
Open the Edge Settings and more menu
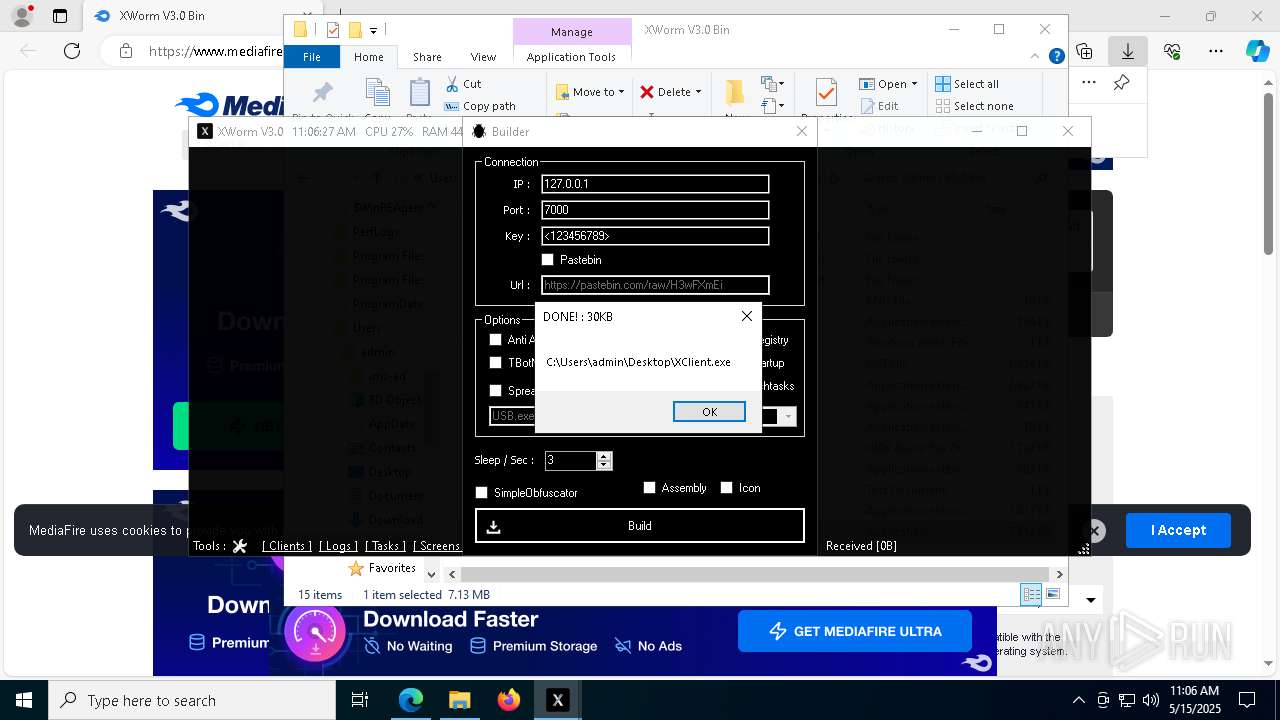point(1216,51)
